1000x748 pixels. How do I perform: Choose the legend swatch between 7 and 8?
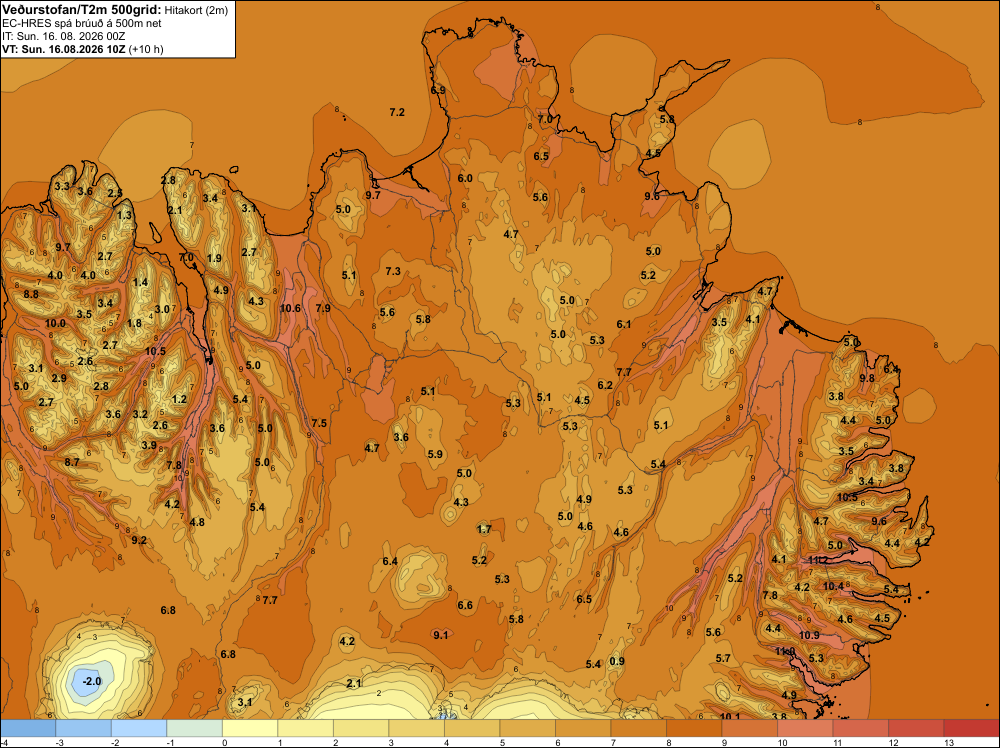coord(638,728)
